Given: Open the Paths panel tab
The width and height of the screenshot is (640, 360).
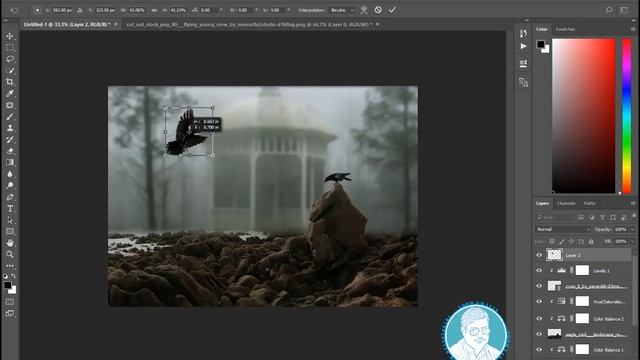Looking at the screenshot, I should pos(589,203).
